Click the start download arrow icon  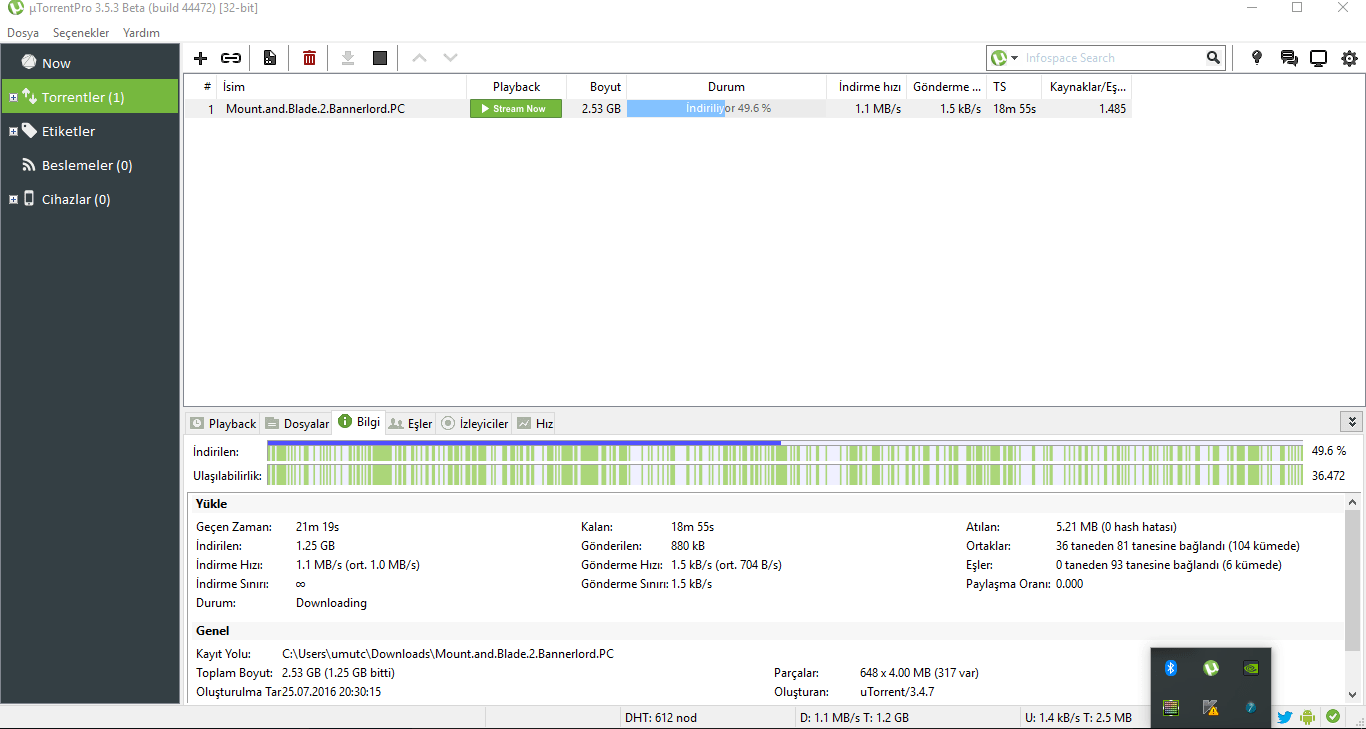click(348, 58)
